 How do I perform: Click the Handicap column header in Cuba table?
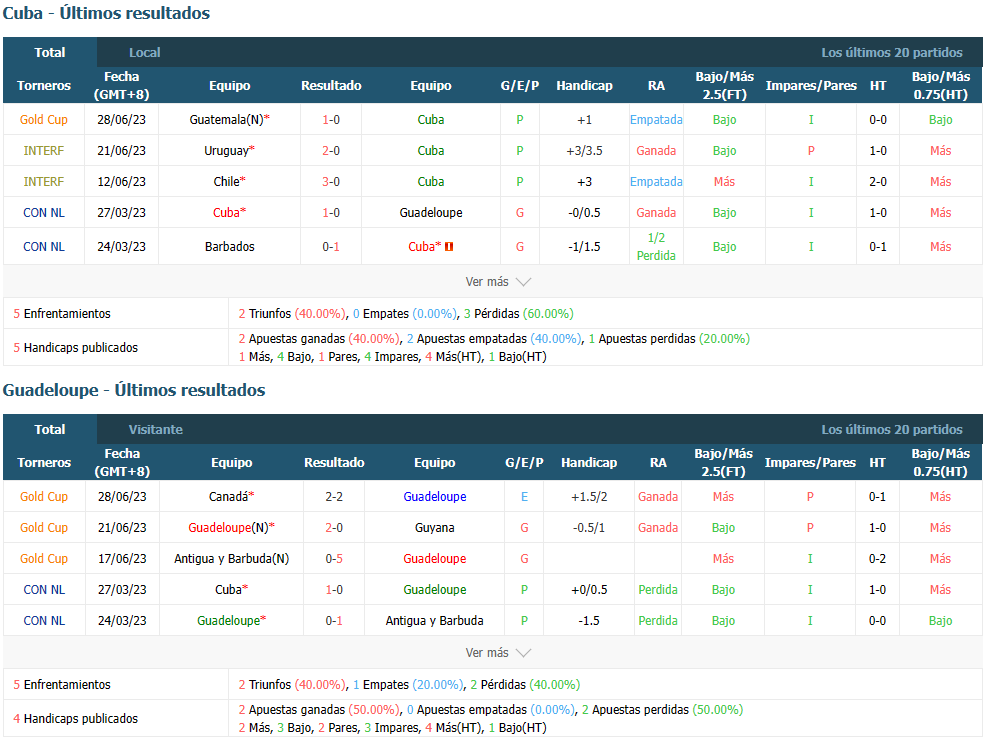click(x=584, y=85)
